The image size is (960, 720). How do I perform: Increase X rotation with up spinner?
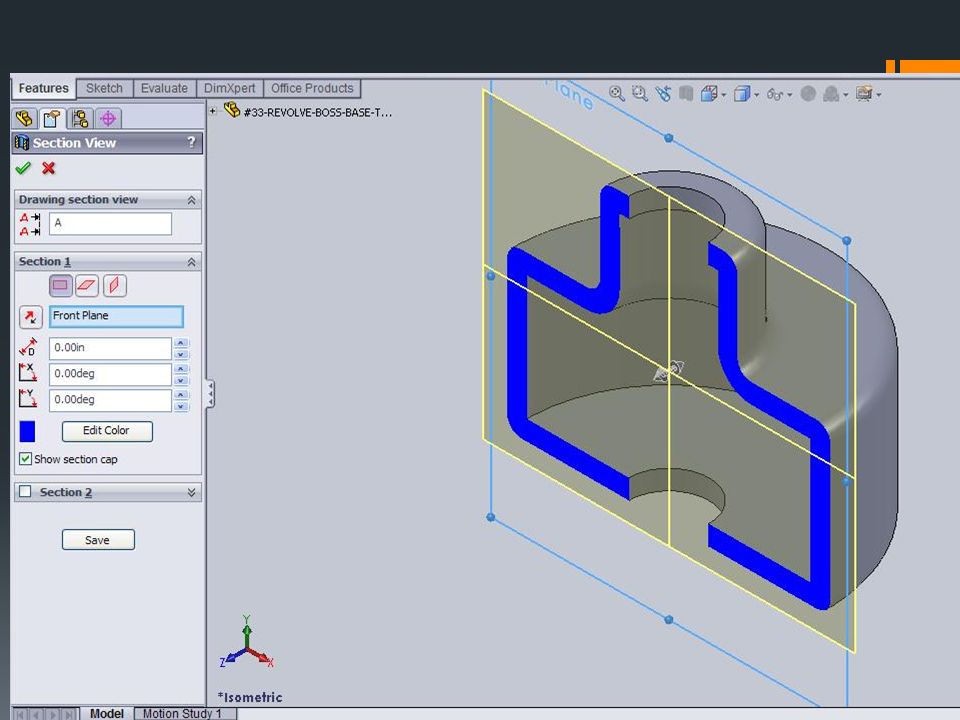[x=181, y=369]
